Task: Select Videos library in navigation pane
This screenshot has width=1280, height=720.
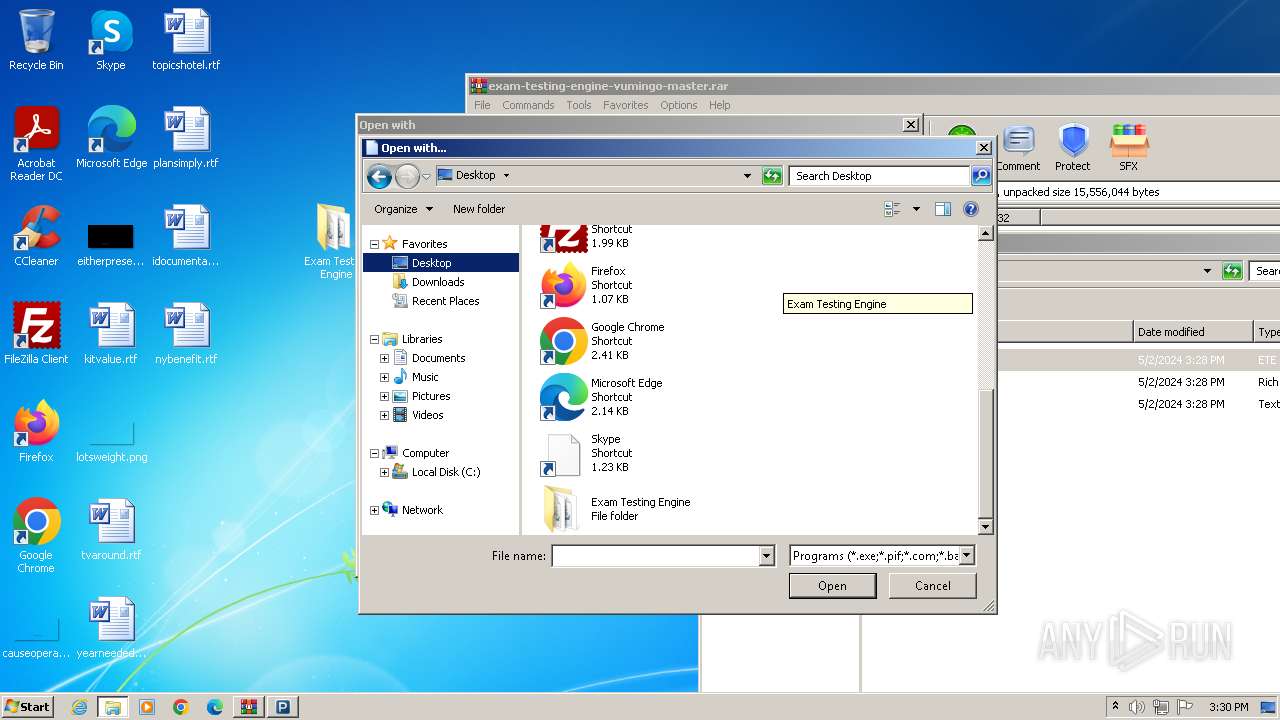Action: (x=427, y=415)
